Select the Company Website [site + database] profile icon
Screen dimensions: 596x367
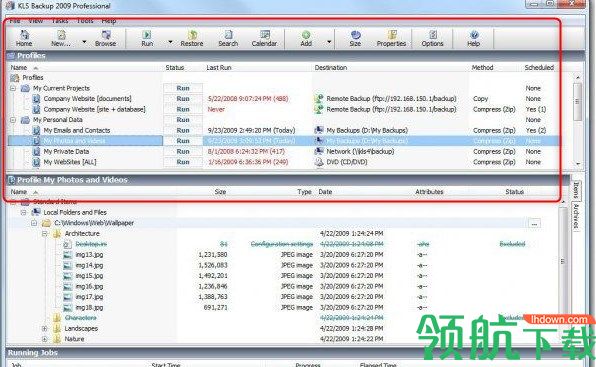pyautogui.click(x=36, y=109)
